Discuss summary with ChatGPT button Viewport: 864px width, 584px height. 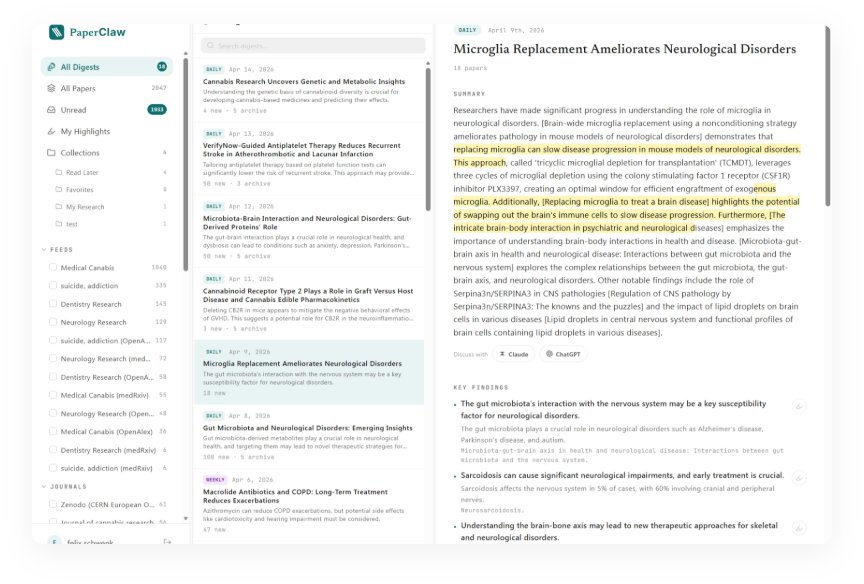coord(563,354)
